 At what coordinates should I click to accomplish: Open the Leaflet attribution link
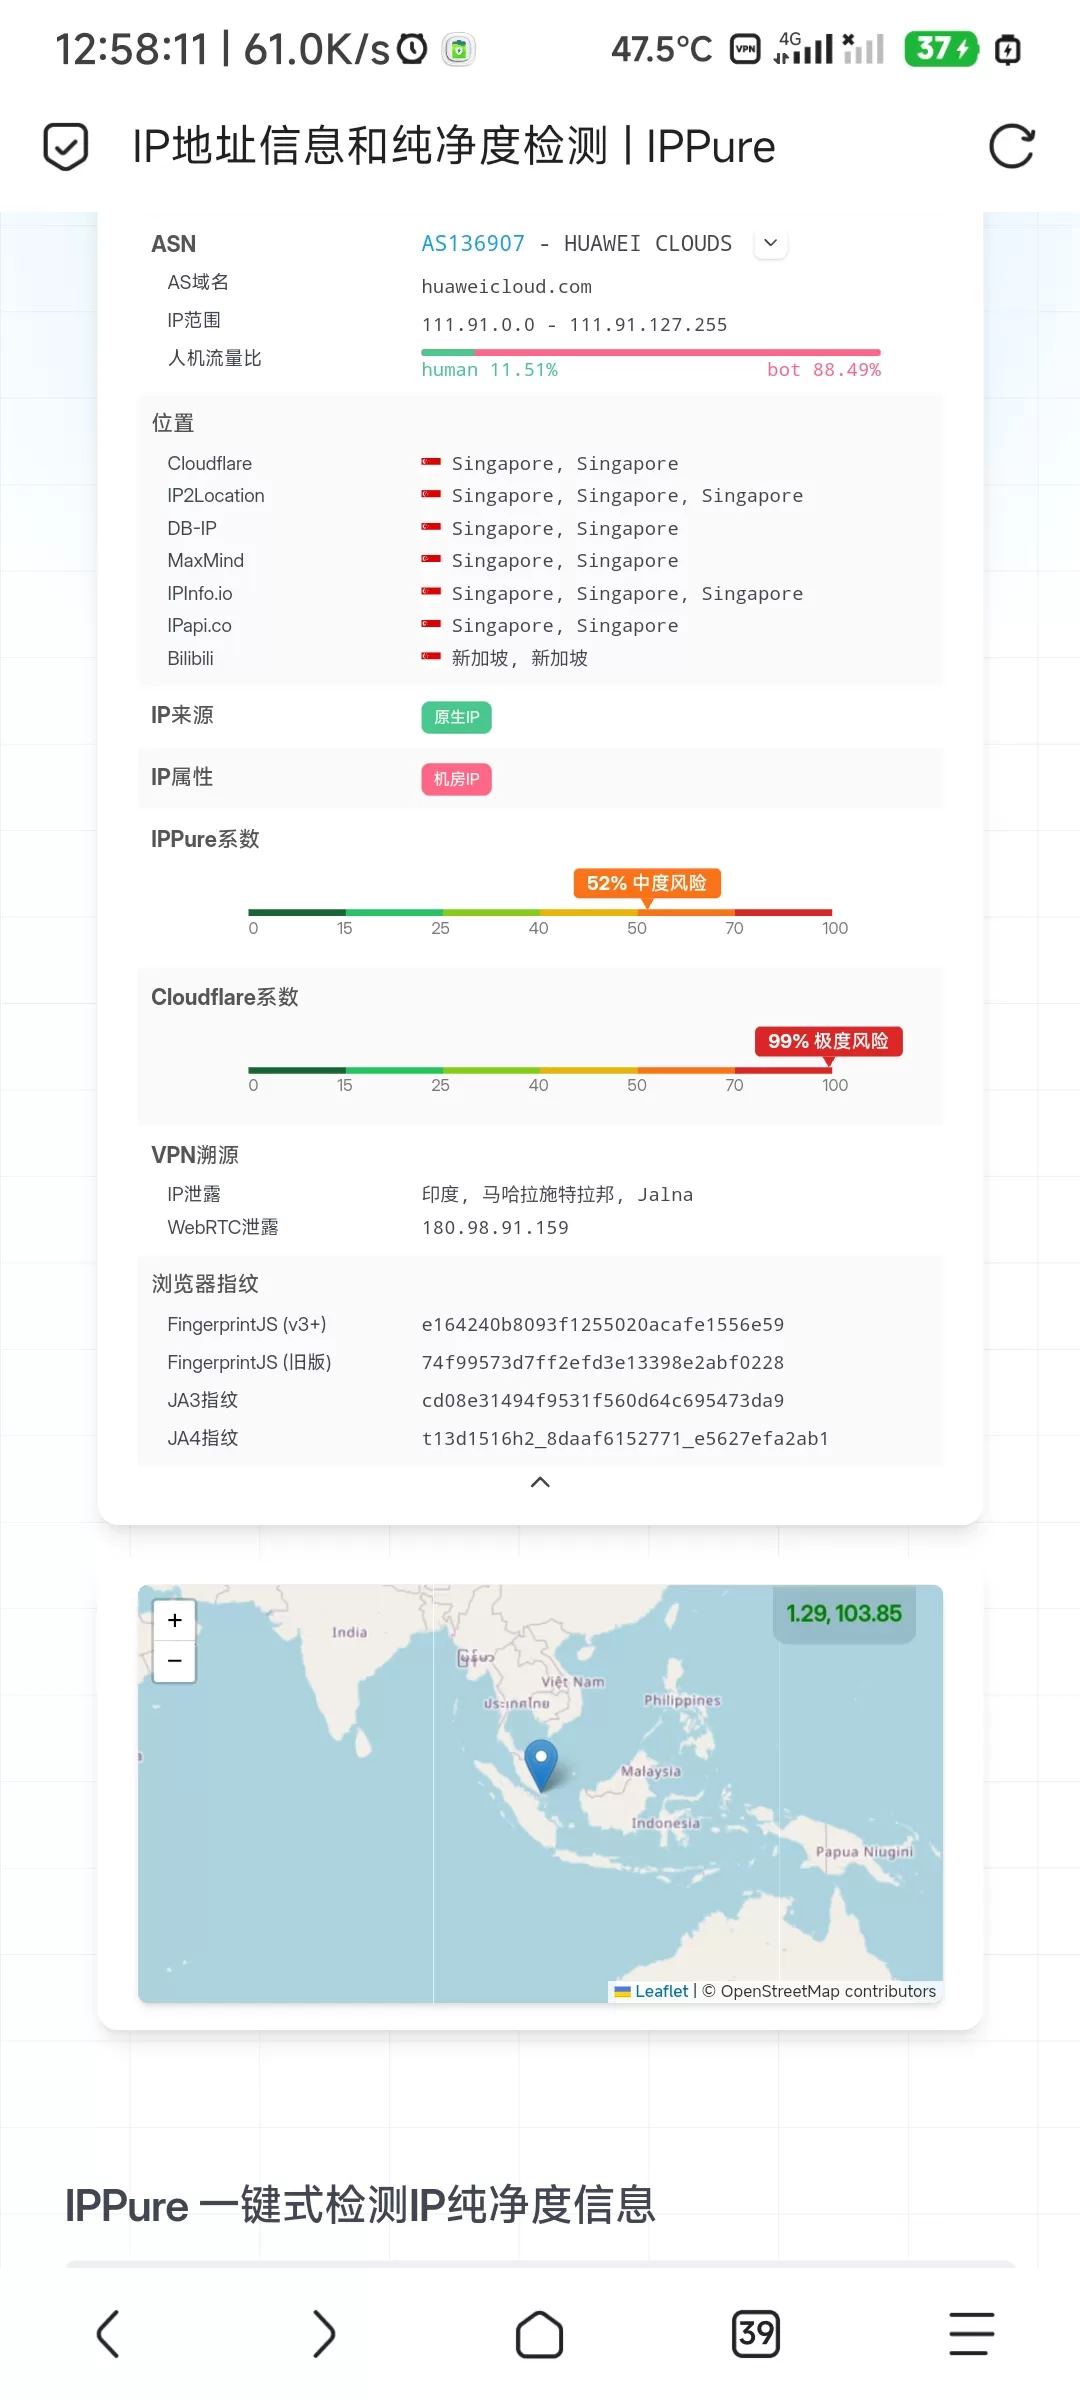pos(661,1991)
